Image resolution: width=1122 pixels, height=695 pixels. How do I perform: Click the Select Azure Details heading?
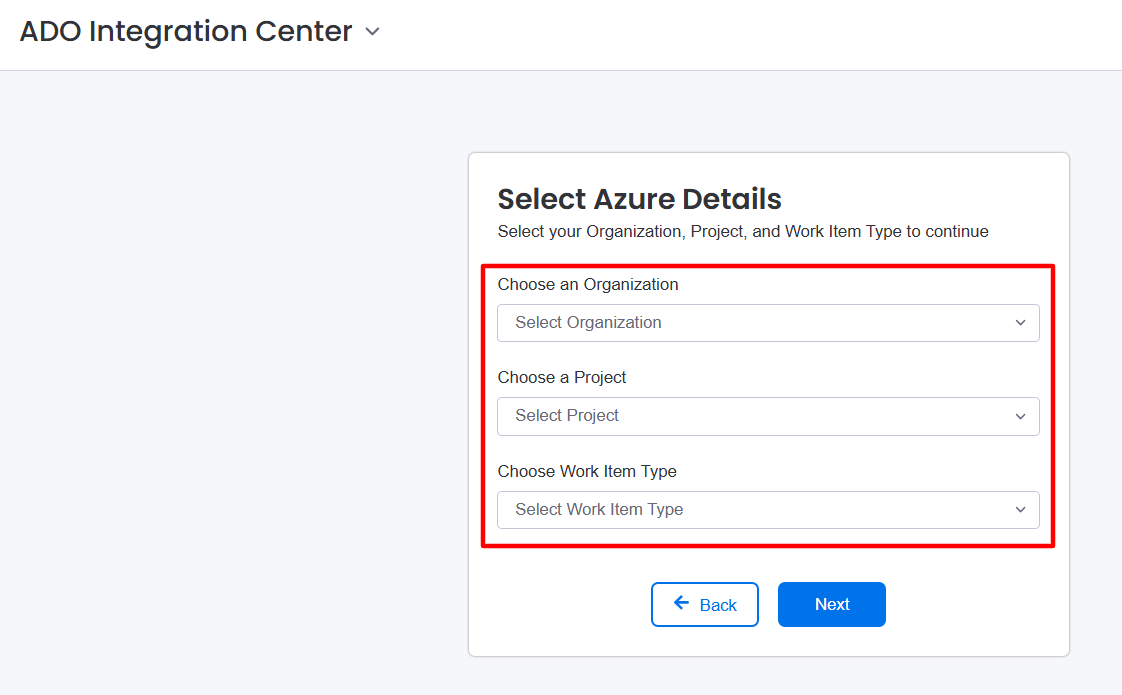click(639, 199)
